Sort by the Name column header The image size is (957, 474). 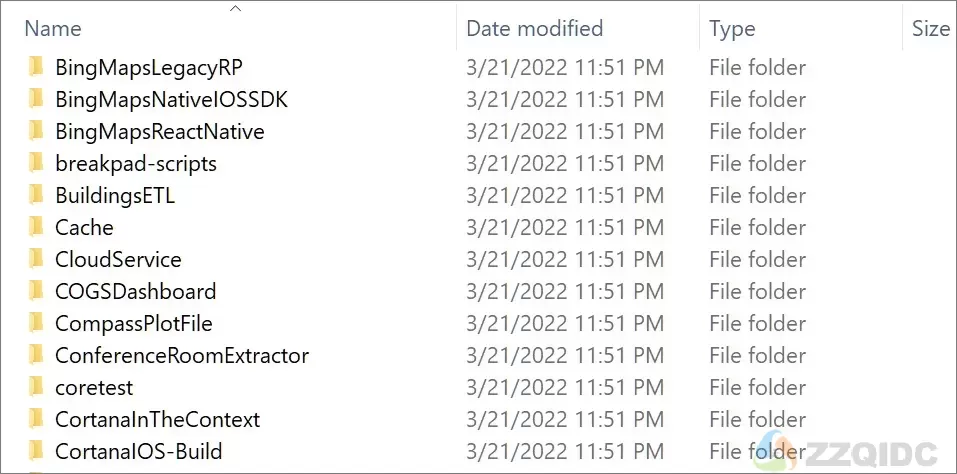coord(52,29)
